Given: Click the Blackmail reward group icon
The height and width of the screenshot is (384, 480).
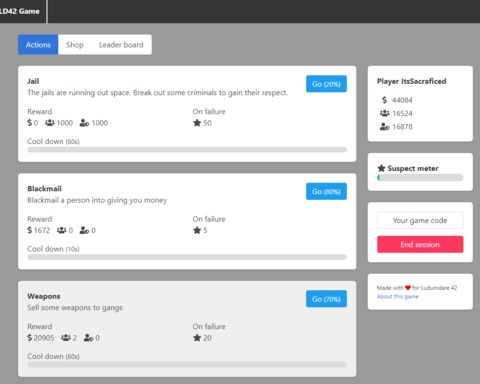Looking at the screenshot, I should [61, 230].
